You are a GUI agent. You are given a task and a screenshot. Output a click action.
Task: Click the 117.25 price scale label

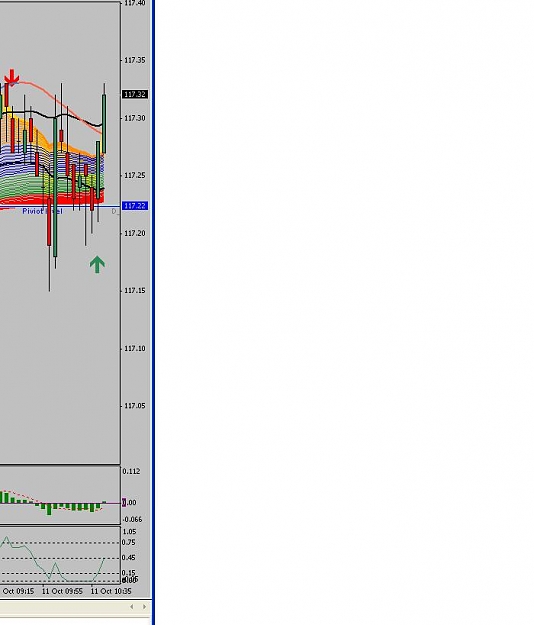click(135, 175)
